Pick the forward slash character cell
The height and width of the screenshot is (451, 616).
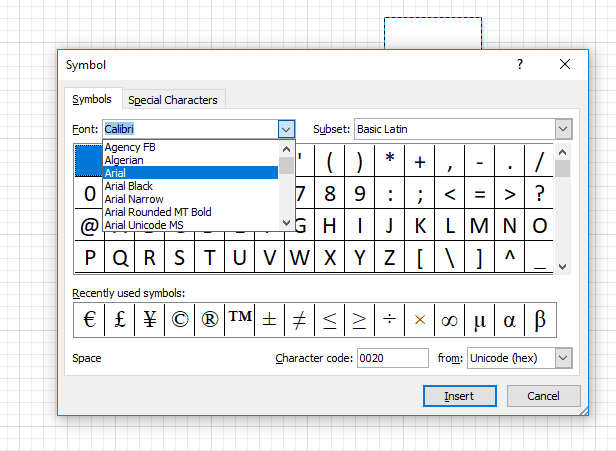tap(539, 161)
